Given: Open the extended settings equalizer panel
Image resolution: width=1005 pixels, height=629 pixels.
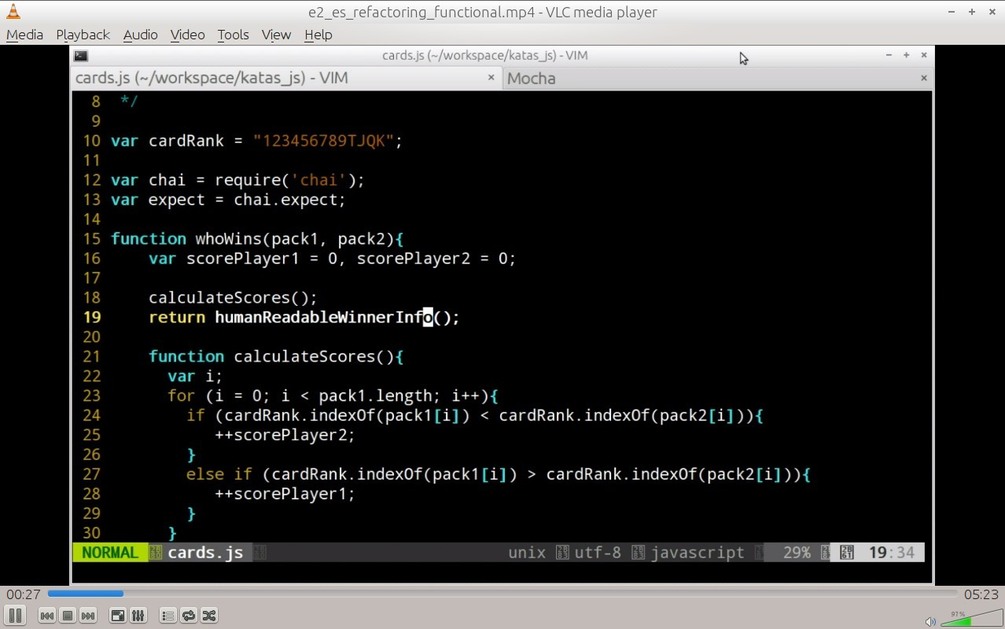Looking at the screenshot, I should pos(138,615).
